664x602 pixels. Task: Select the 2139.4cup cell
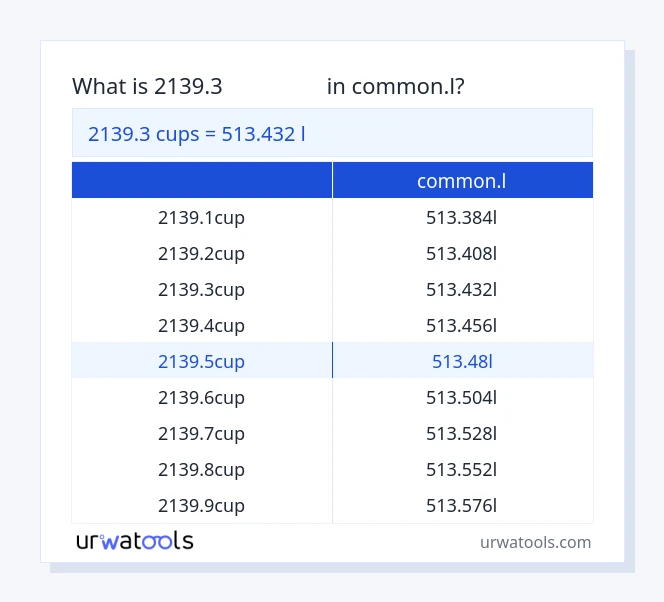click(201, 325)
